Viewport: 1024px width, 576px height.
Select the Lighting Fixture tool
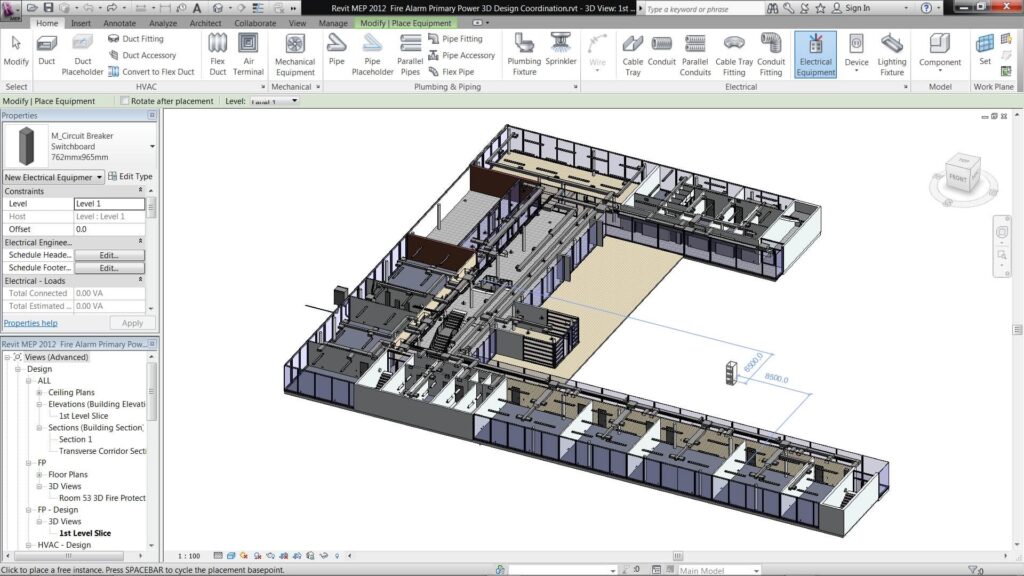pyautogui.click(x=892, y=53)
